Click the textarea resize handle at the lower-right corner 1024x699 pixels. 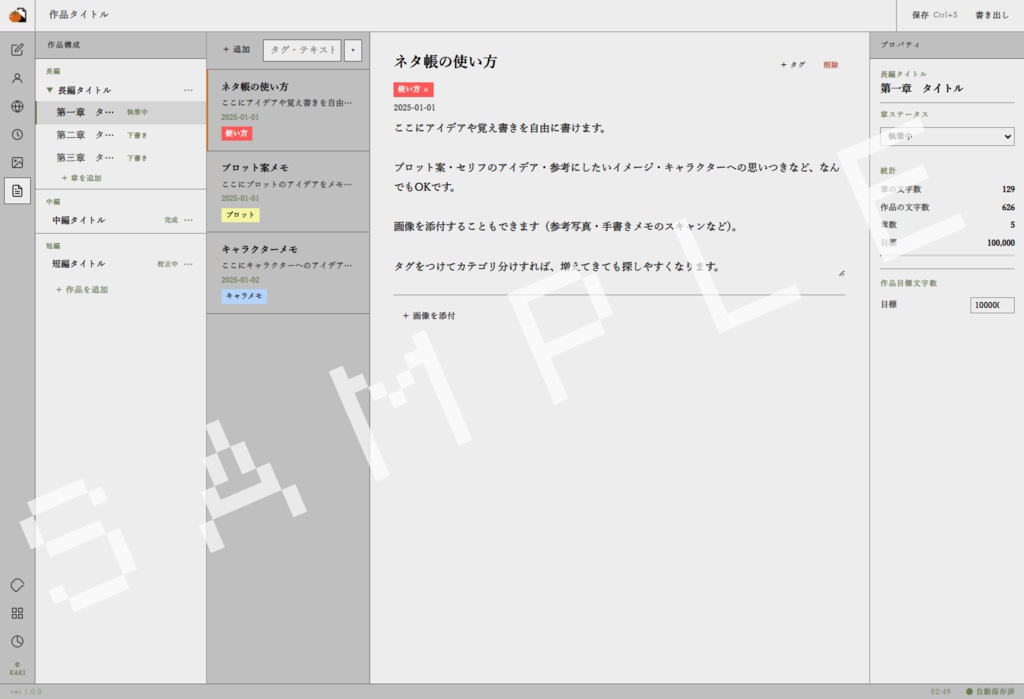click(841, 273)
